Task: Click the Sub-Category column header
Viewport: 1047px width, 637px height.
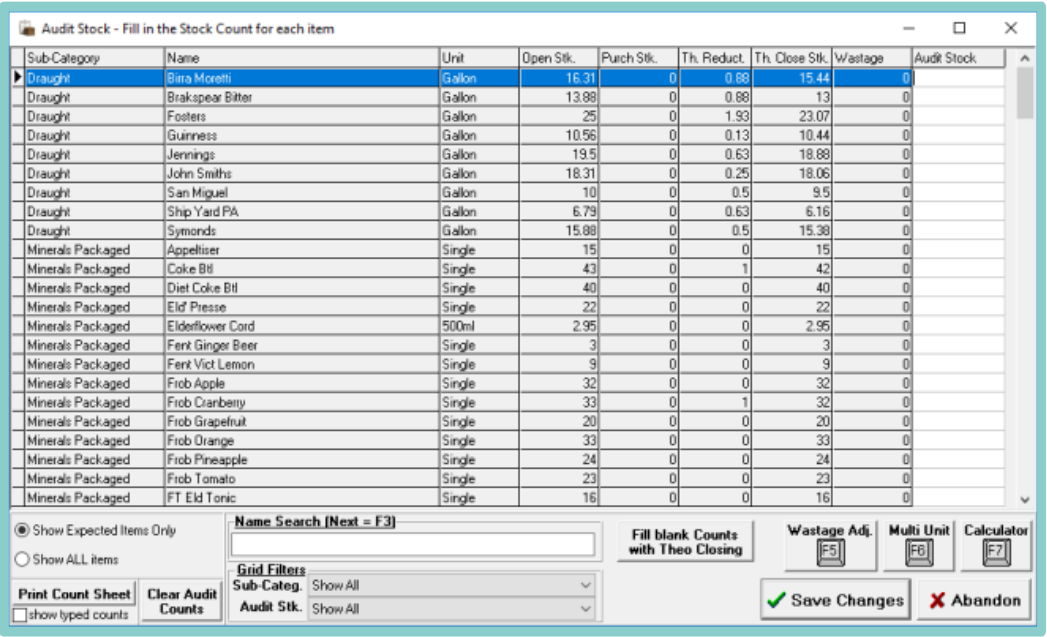Action: pos(94,59)
